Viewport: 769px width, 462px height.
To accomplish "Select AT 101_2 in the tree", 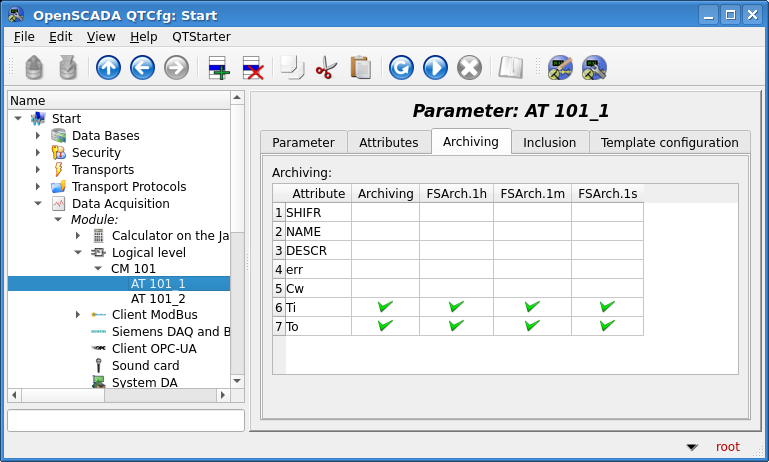I will click(158, 299).
